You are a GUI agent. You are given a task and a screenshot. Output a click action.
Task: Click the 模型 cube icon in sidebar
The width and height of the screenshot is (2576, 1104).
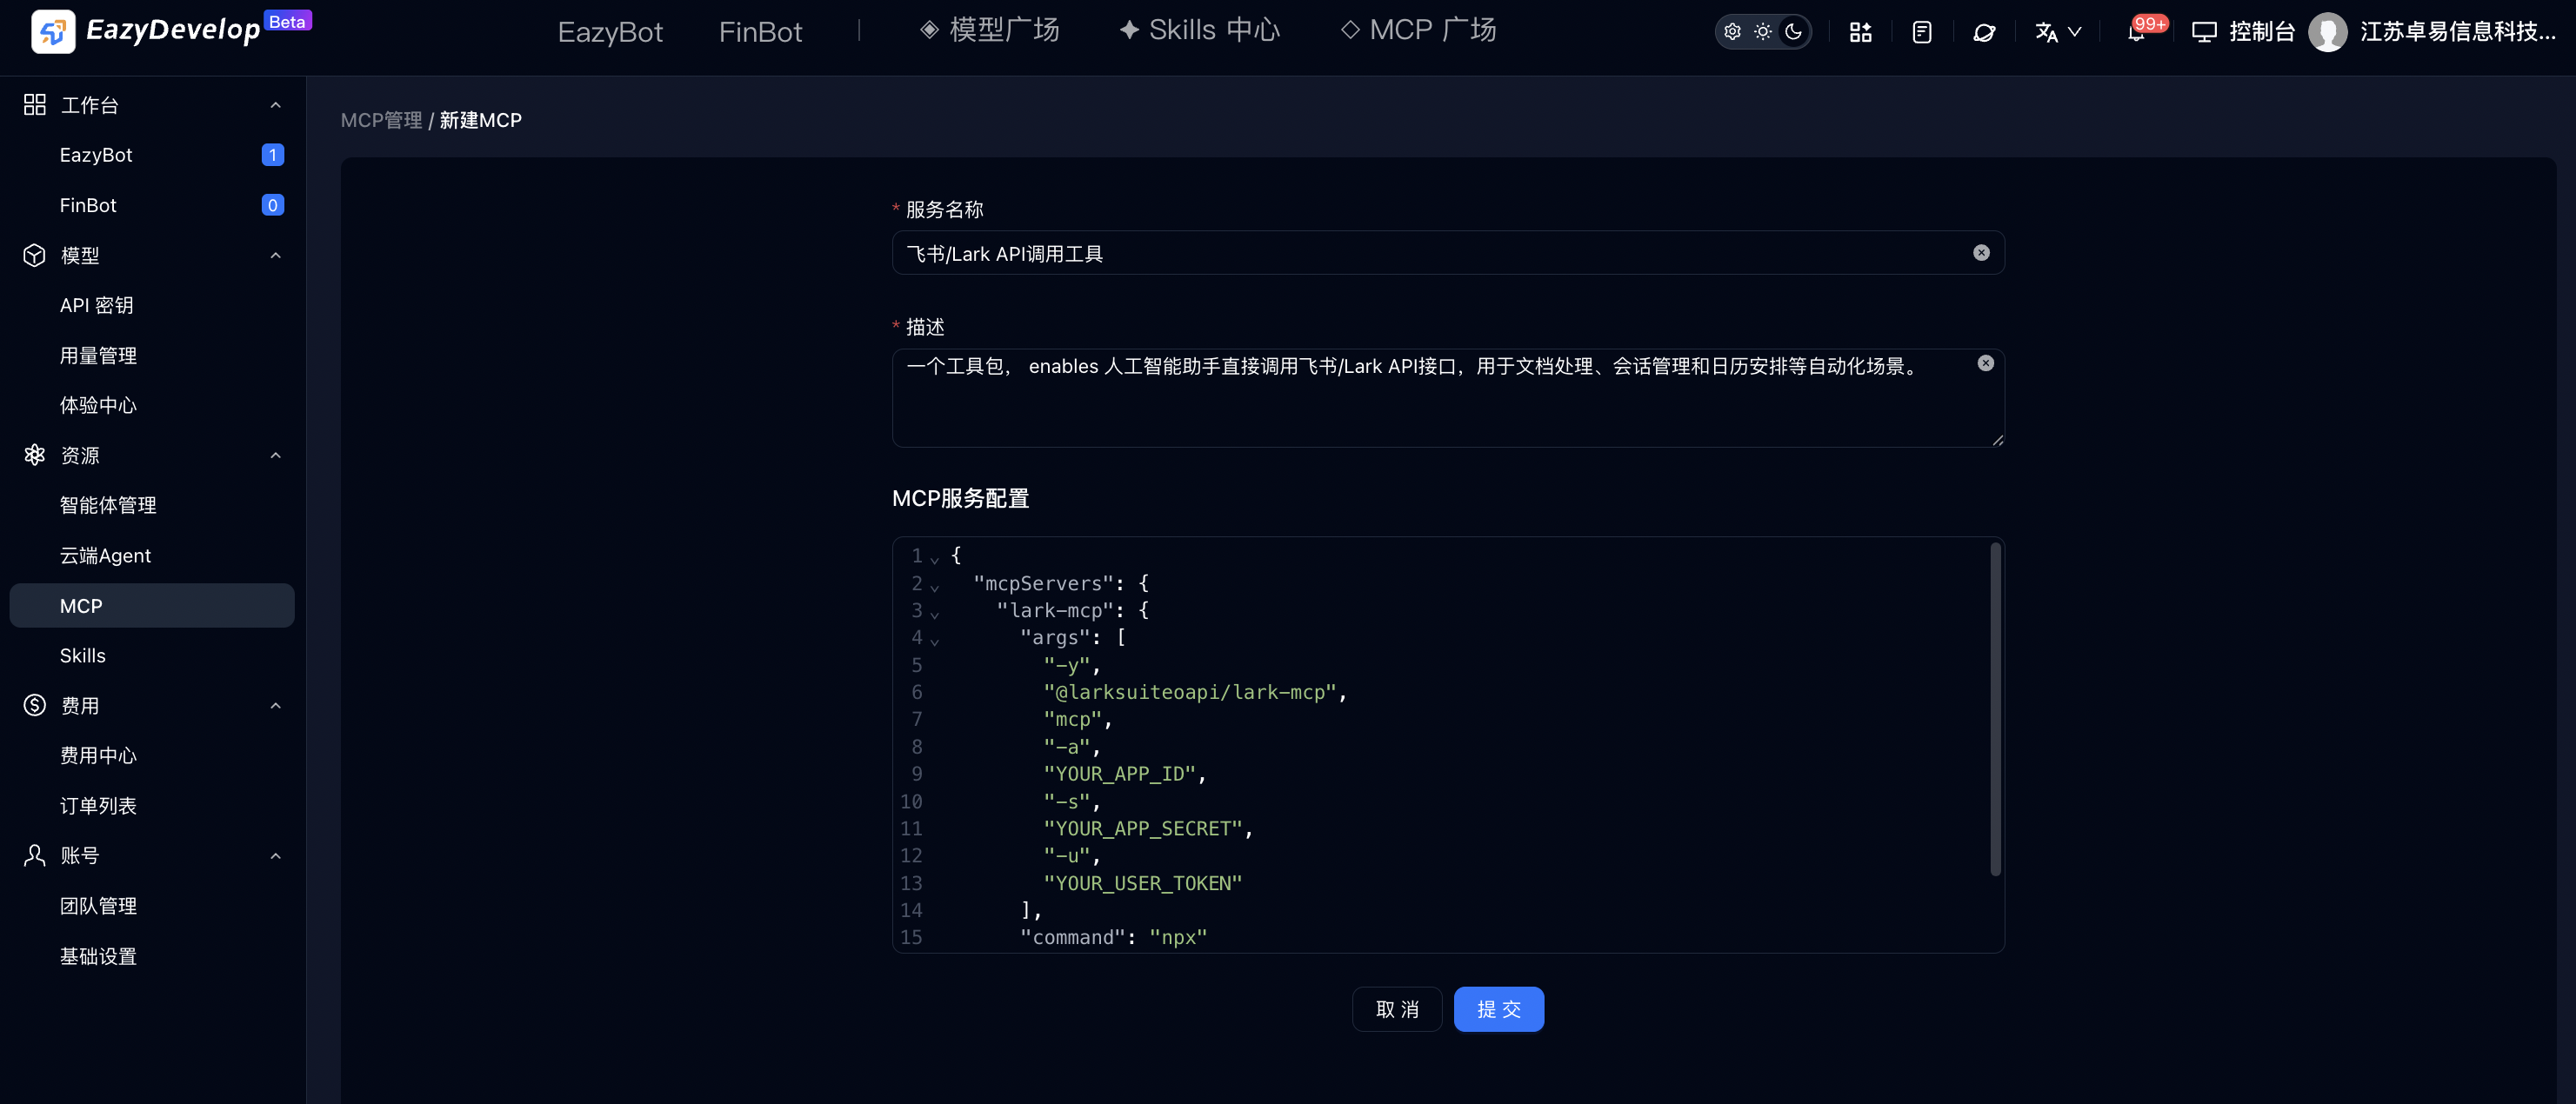click(35, 255)
